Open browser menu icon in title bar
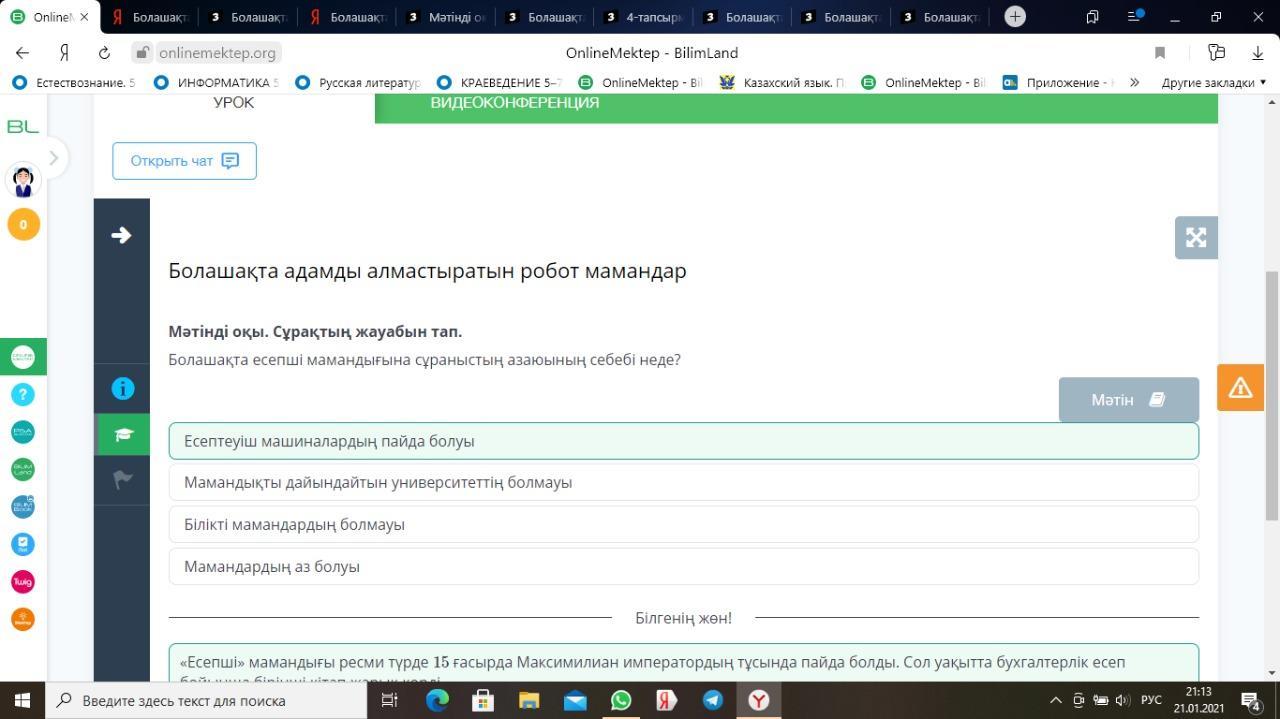 click(x=1134, y=16)
